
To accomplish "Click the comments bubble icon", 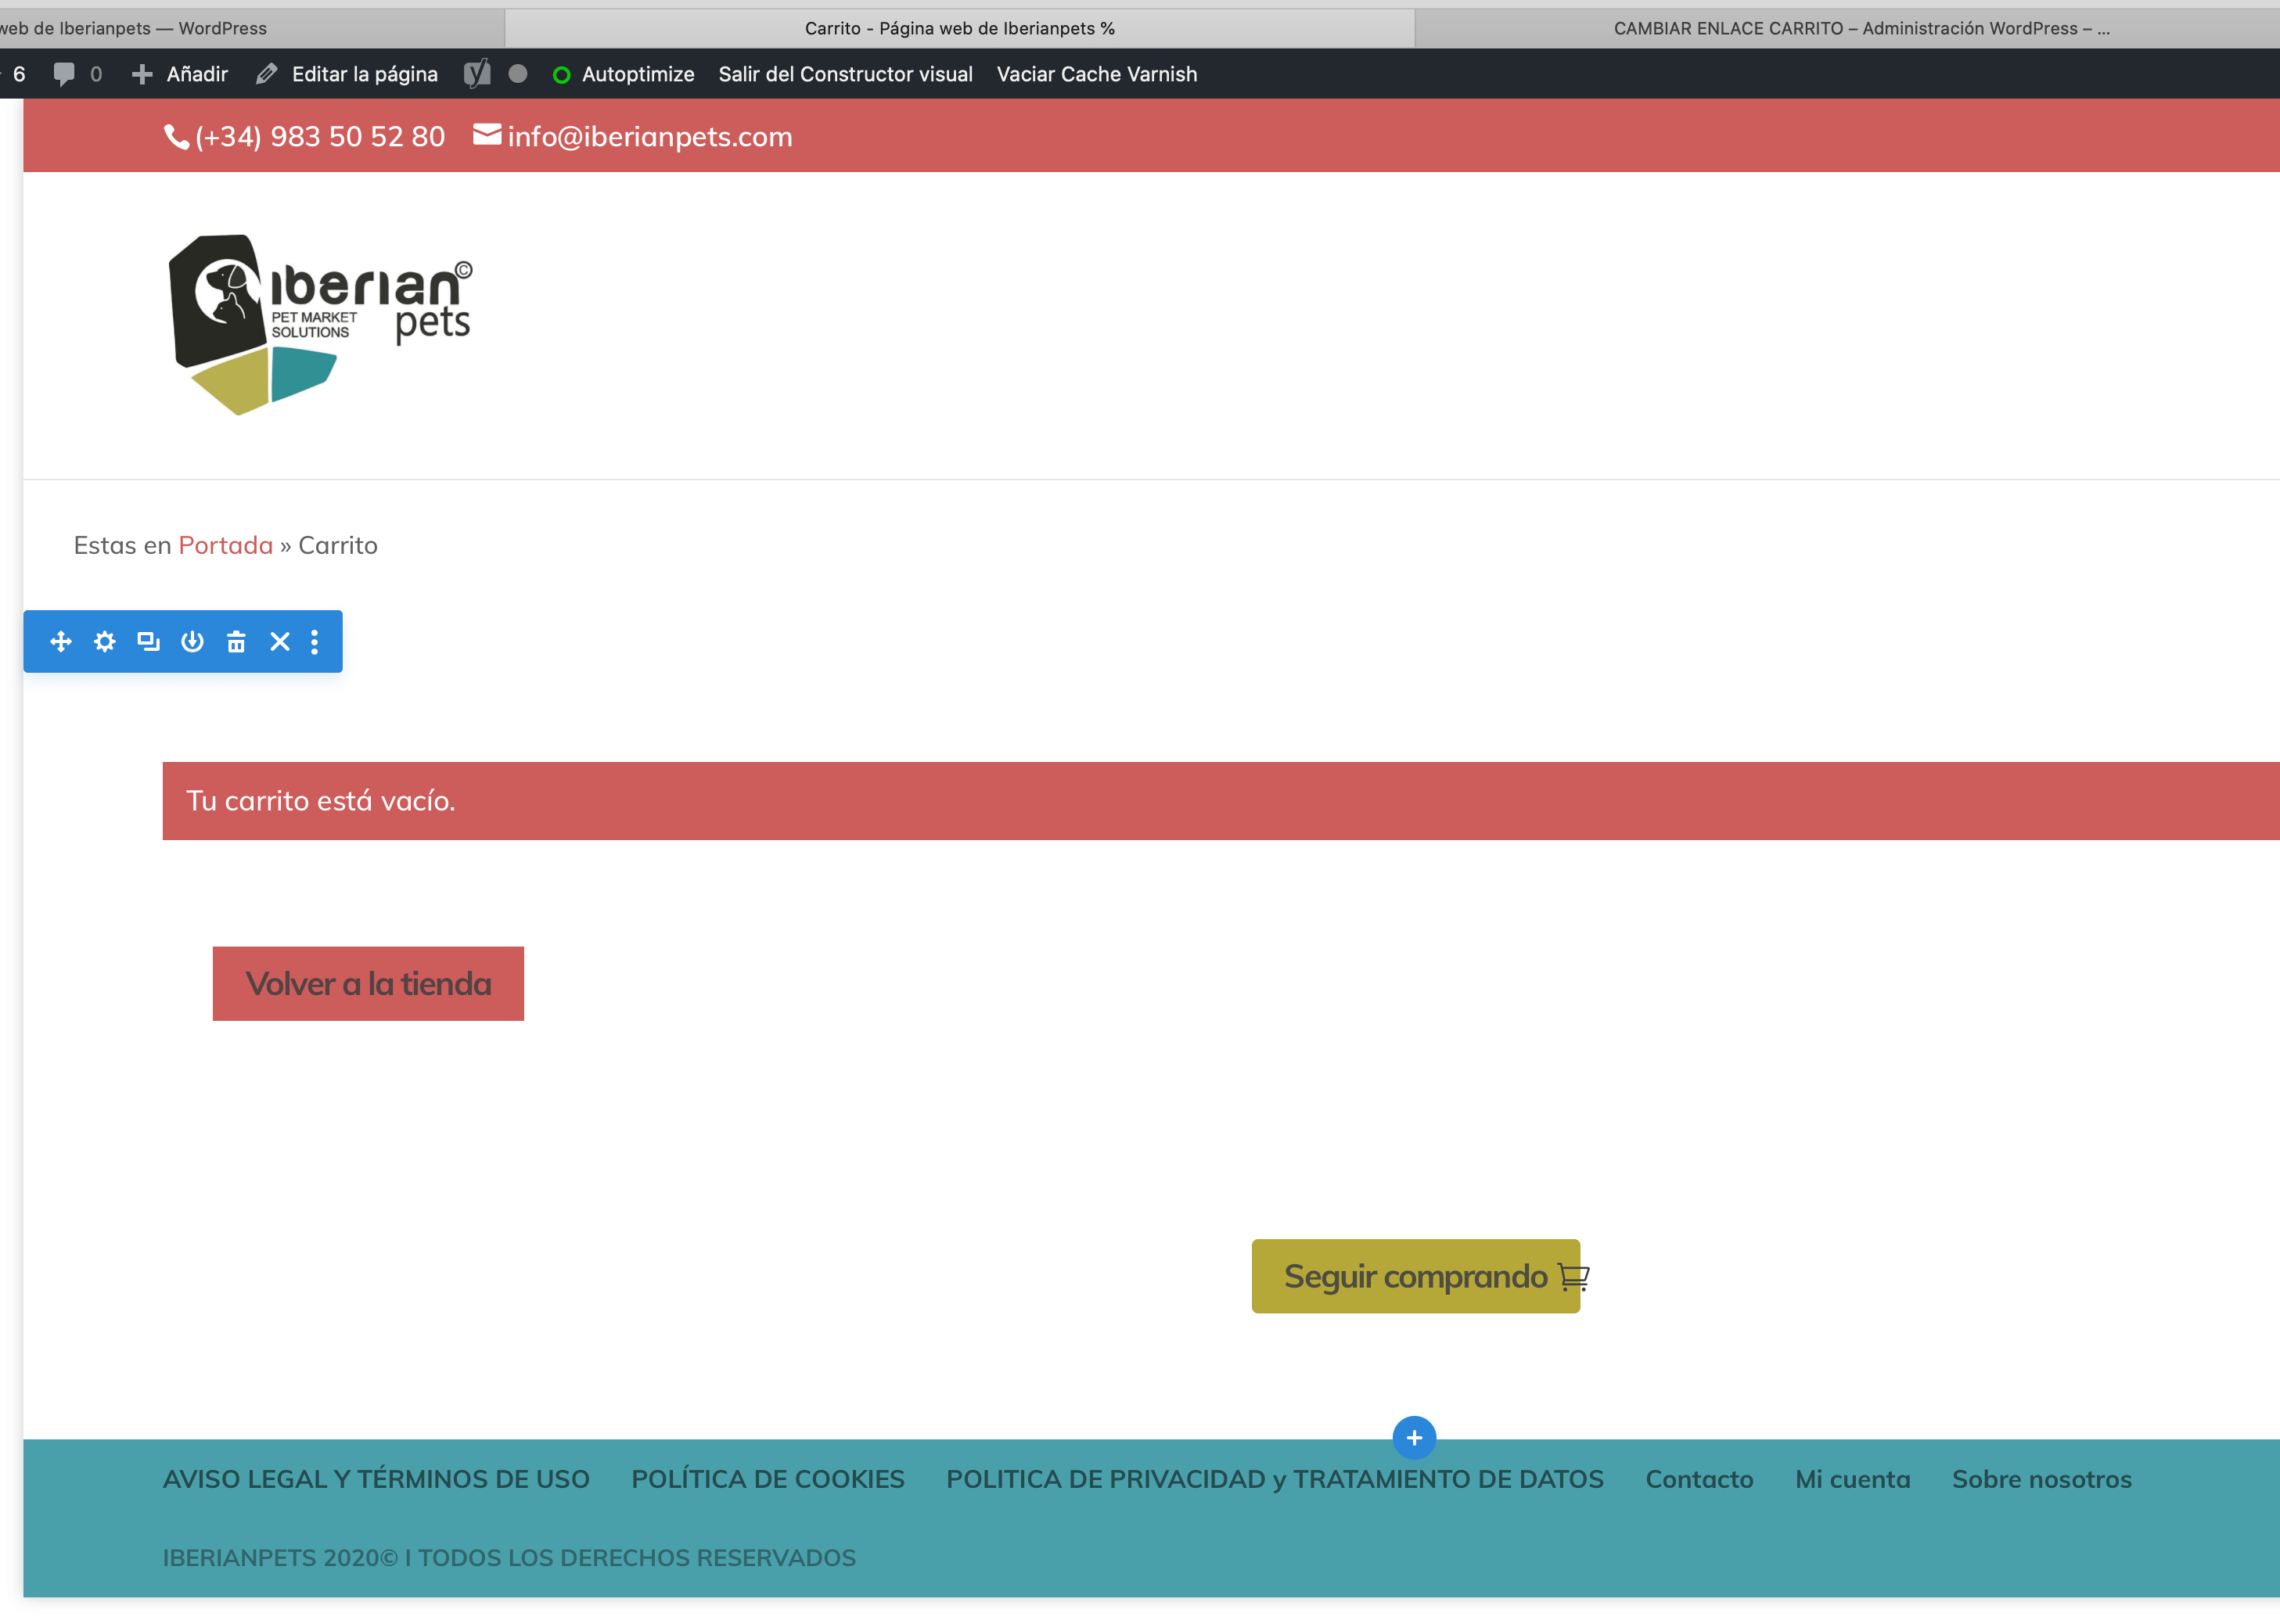I will 64,74.
